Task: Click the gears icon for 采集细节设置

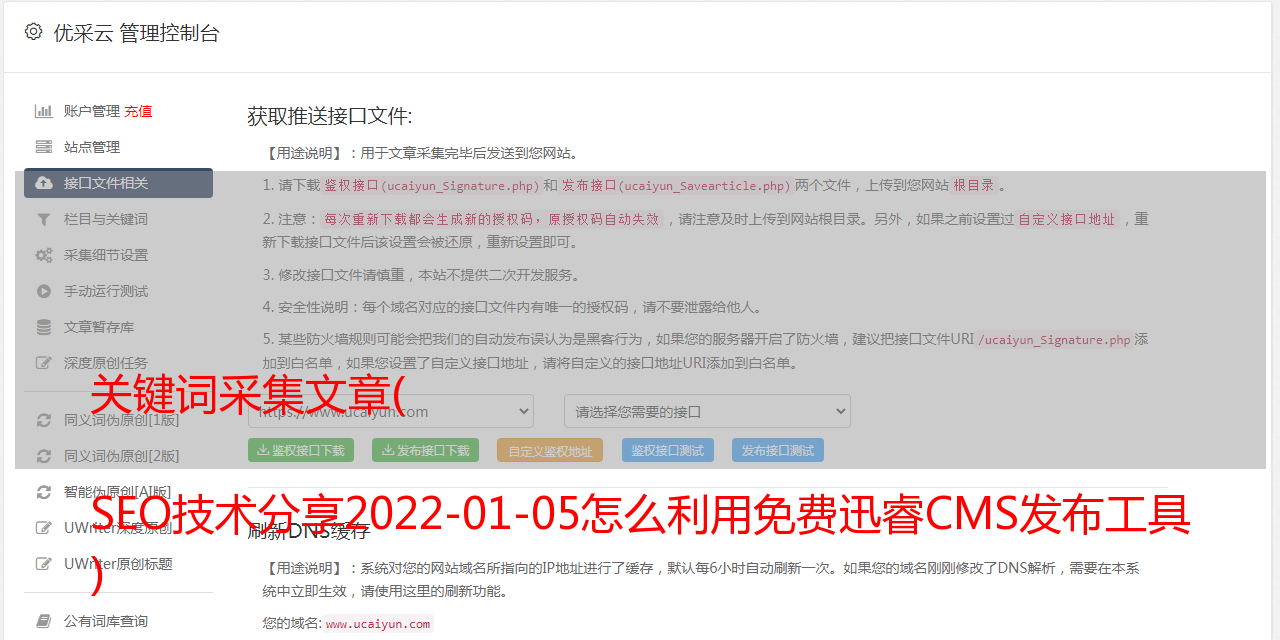Action: coord(44,255)
